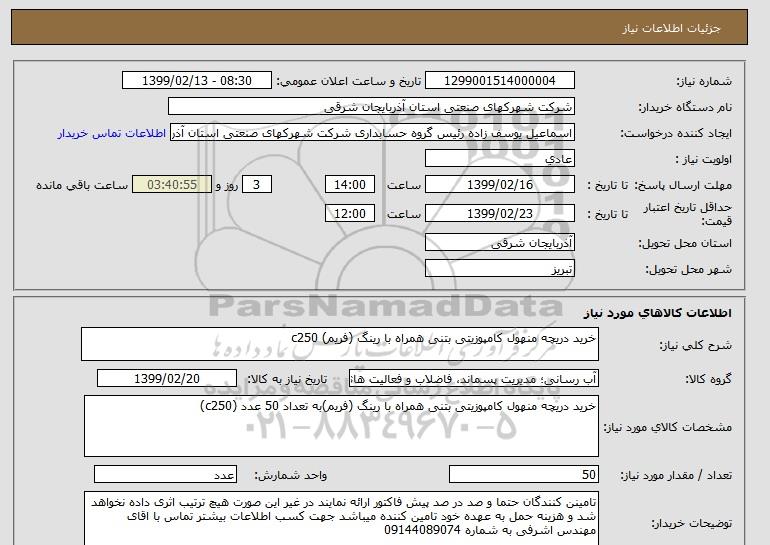770x545 pixels.
Task: Click the goods specification text area
Action: point(341,426)
